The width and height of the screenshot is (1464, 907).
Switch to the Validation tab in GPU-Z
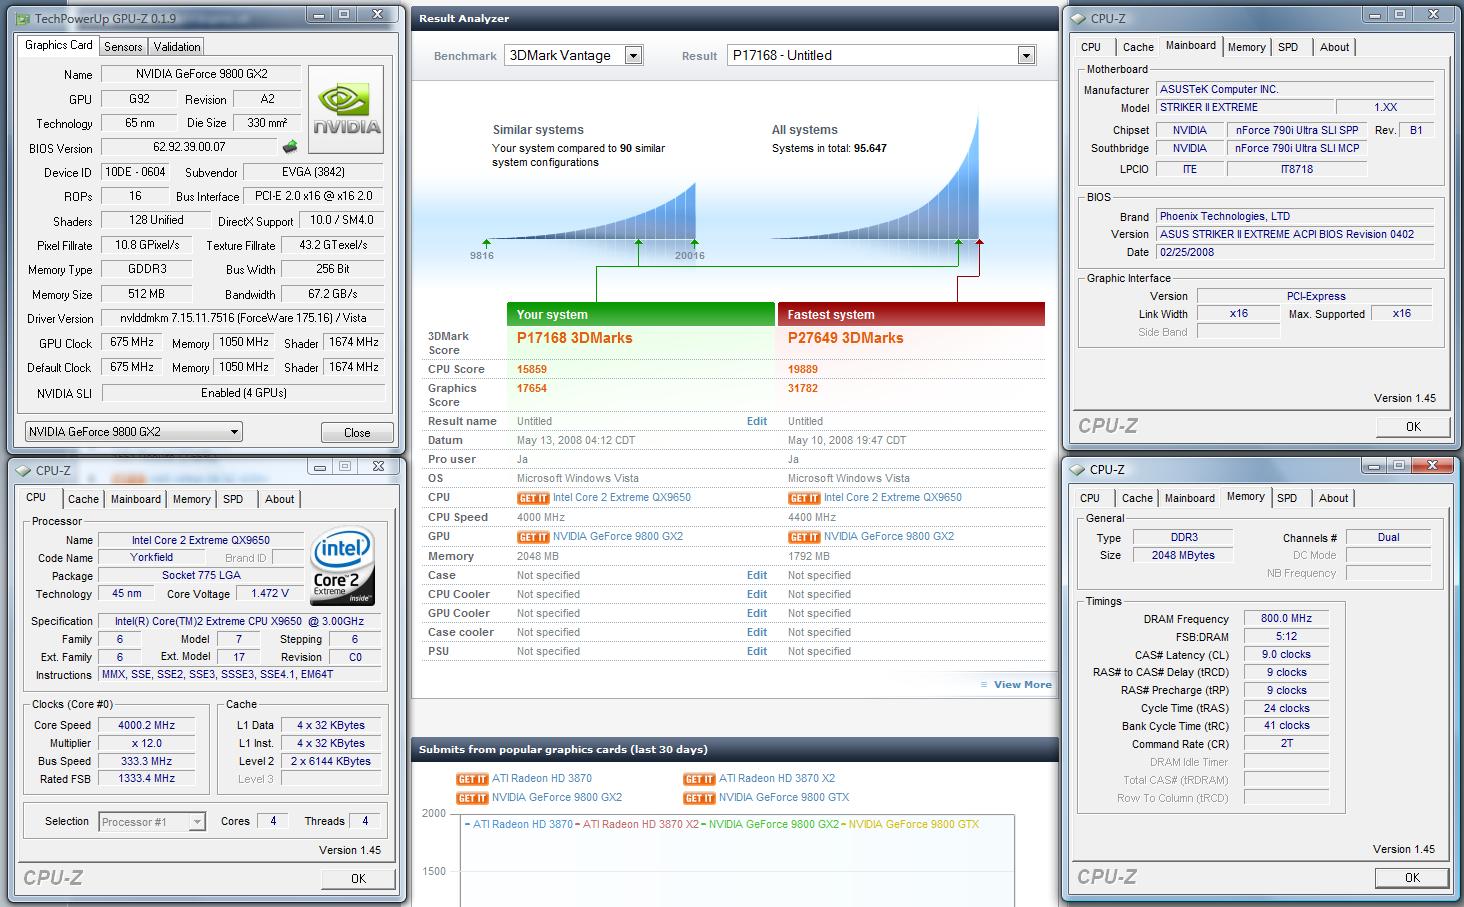coord(177,47)
